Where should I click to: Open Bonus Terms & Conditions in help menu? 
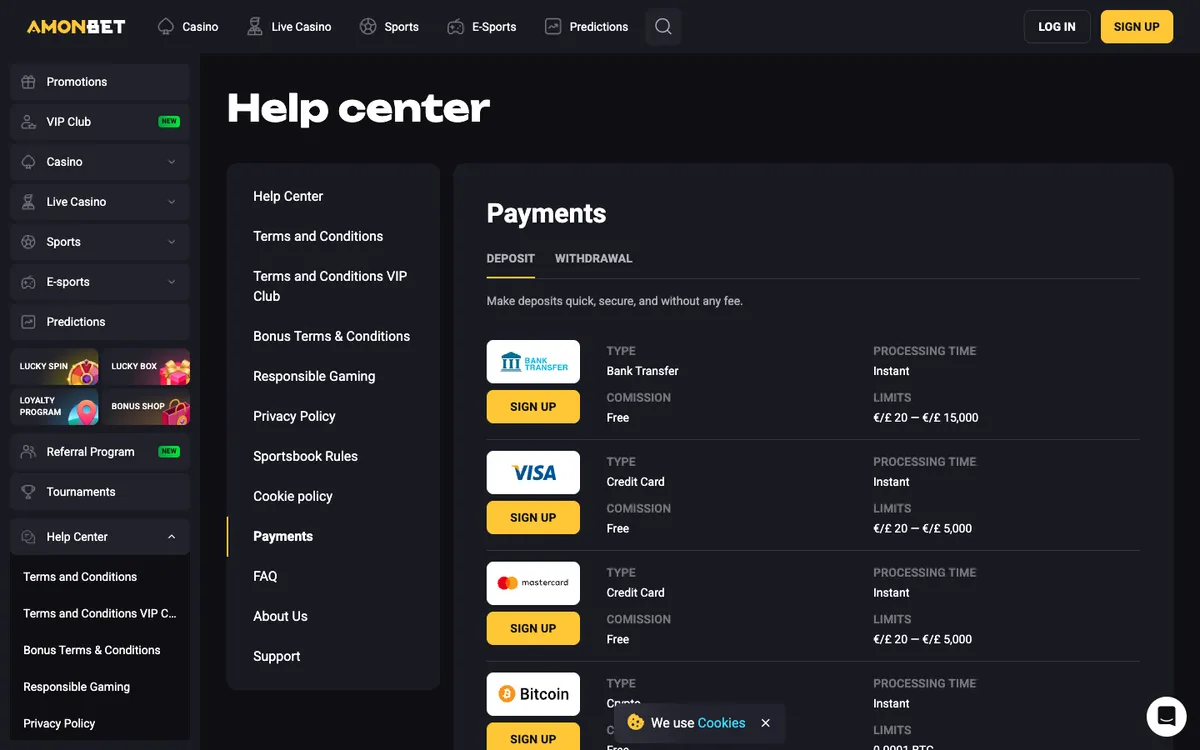click(x=332, y=336)
